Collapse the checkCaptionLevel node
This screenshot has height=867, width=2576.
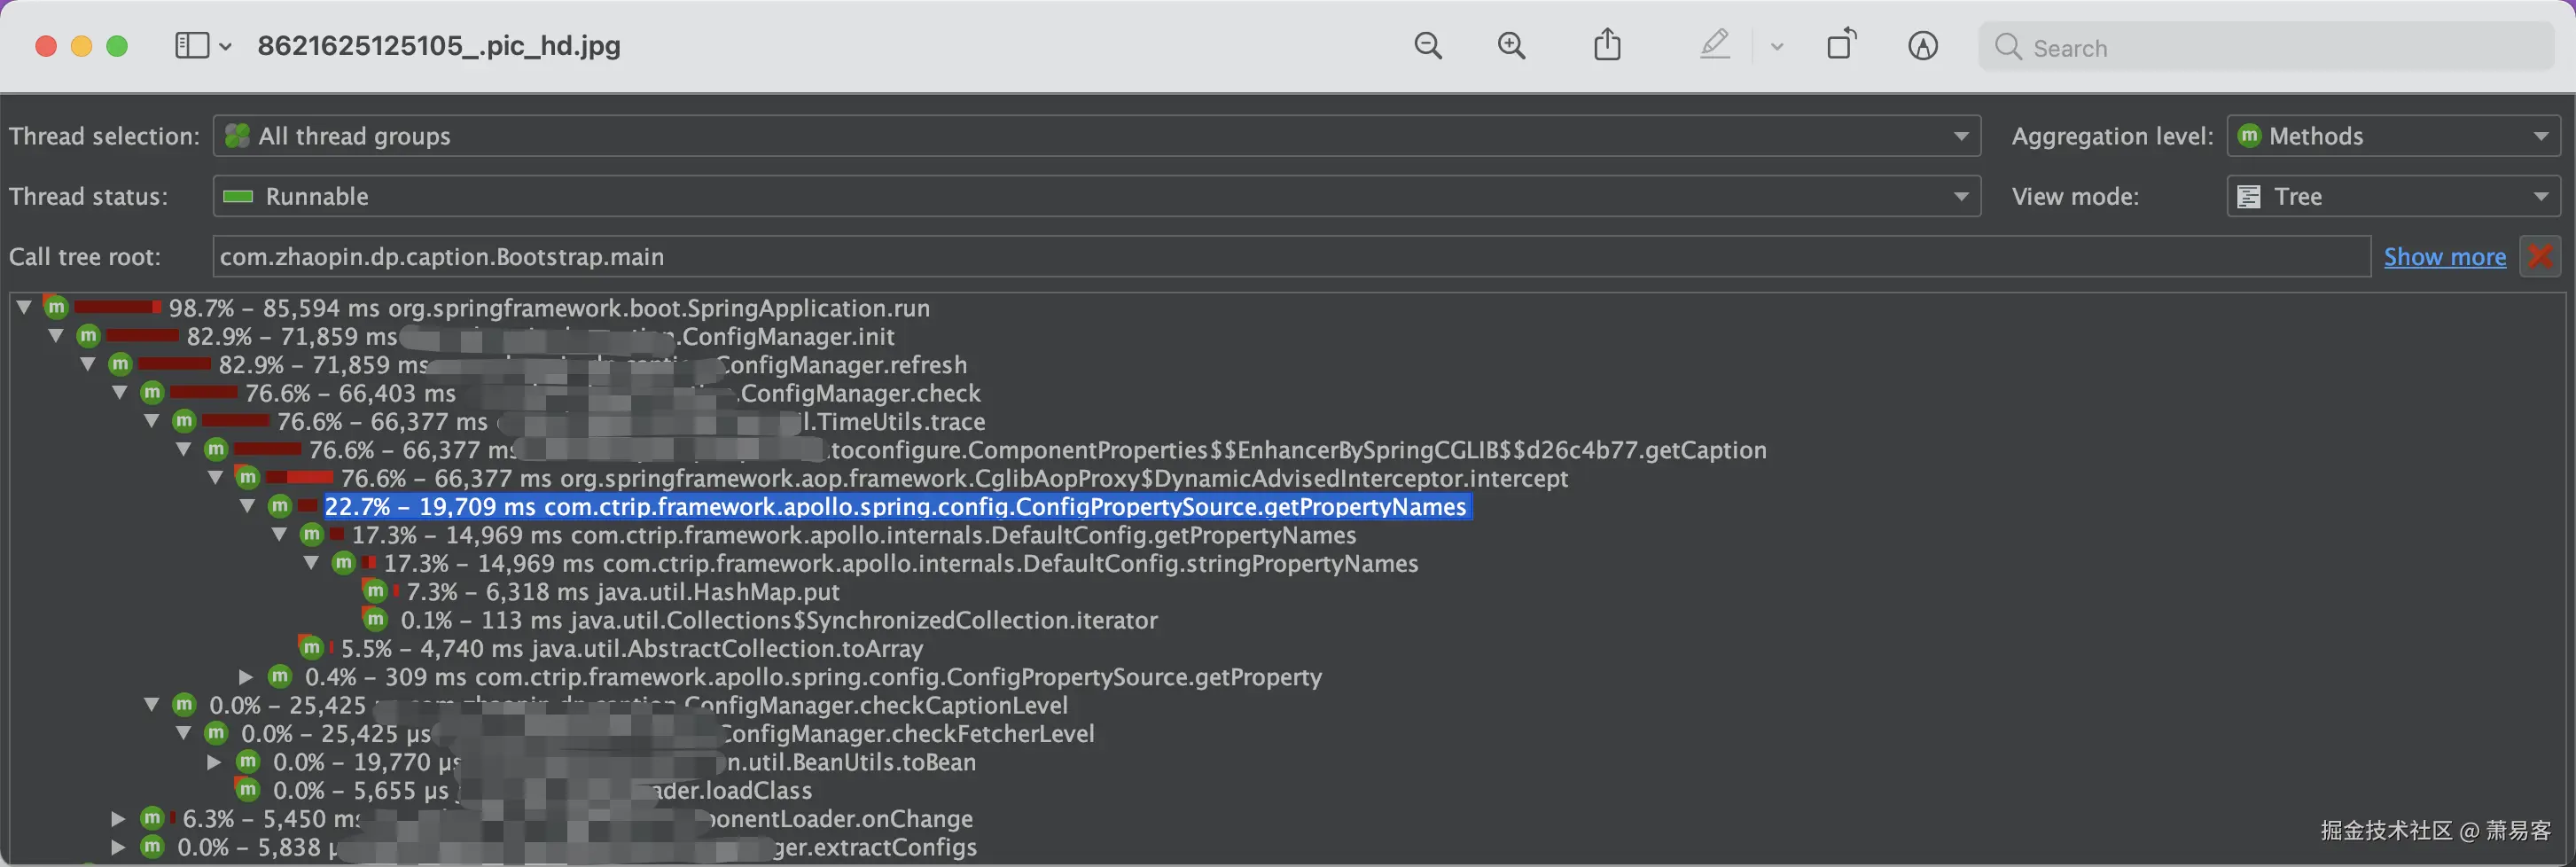pyautogui.click(x=152, y=705)
